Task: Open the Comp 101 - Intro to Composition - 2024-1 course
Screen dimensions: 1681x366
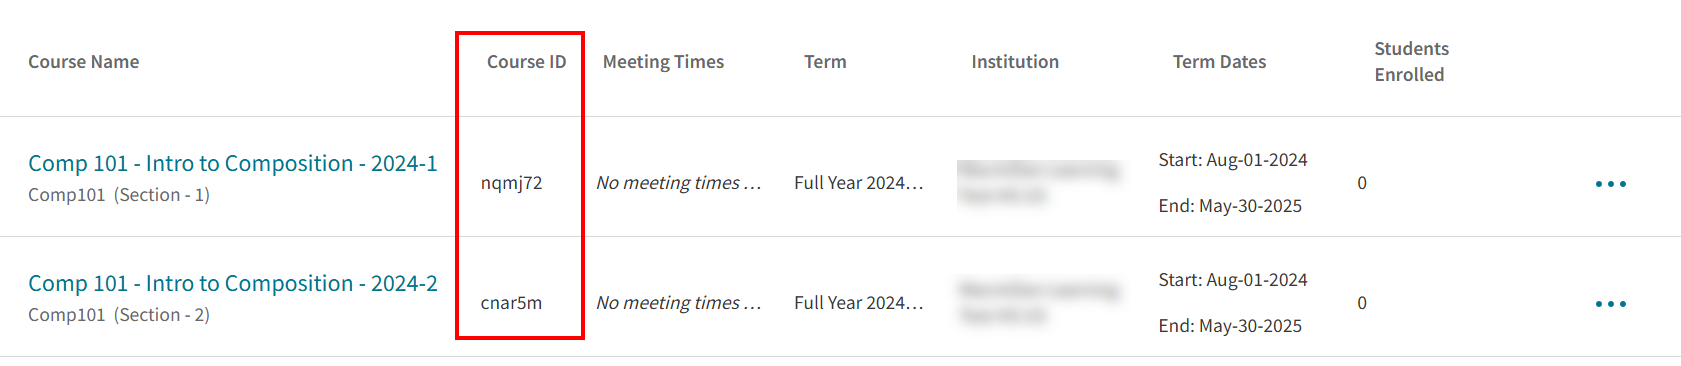Action: click(x=233, y=163)
